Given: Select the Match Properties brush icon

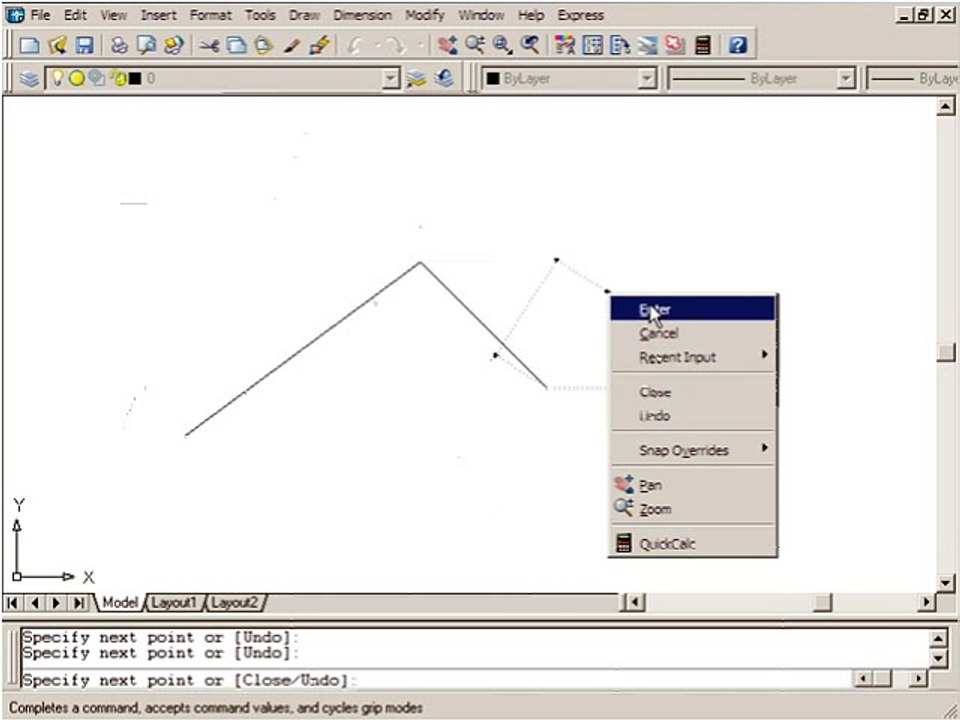Looking at the screenshot, I should tap(291, 45).
